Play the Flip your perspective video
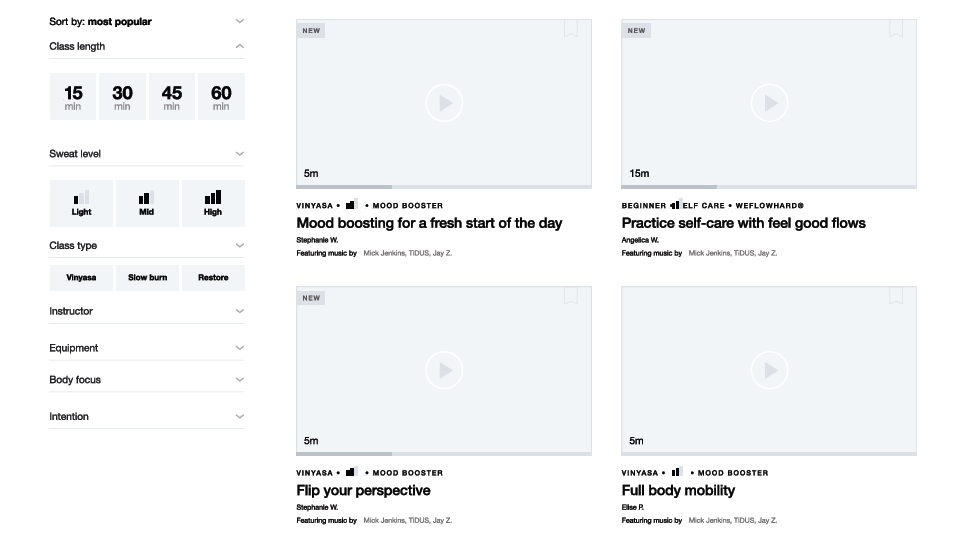The height and width of the screenshot is (544, 965). (444, 370)
